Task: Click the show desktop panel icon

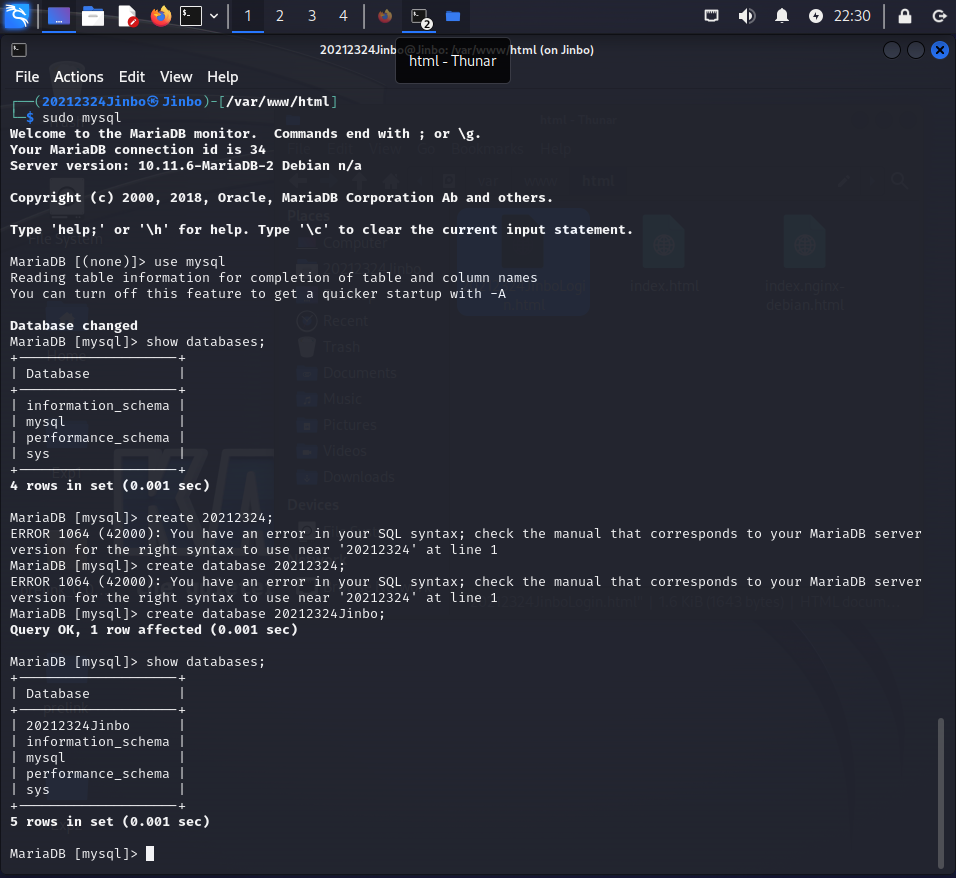Action: coord(59,16)
